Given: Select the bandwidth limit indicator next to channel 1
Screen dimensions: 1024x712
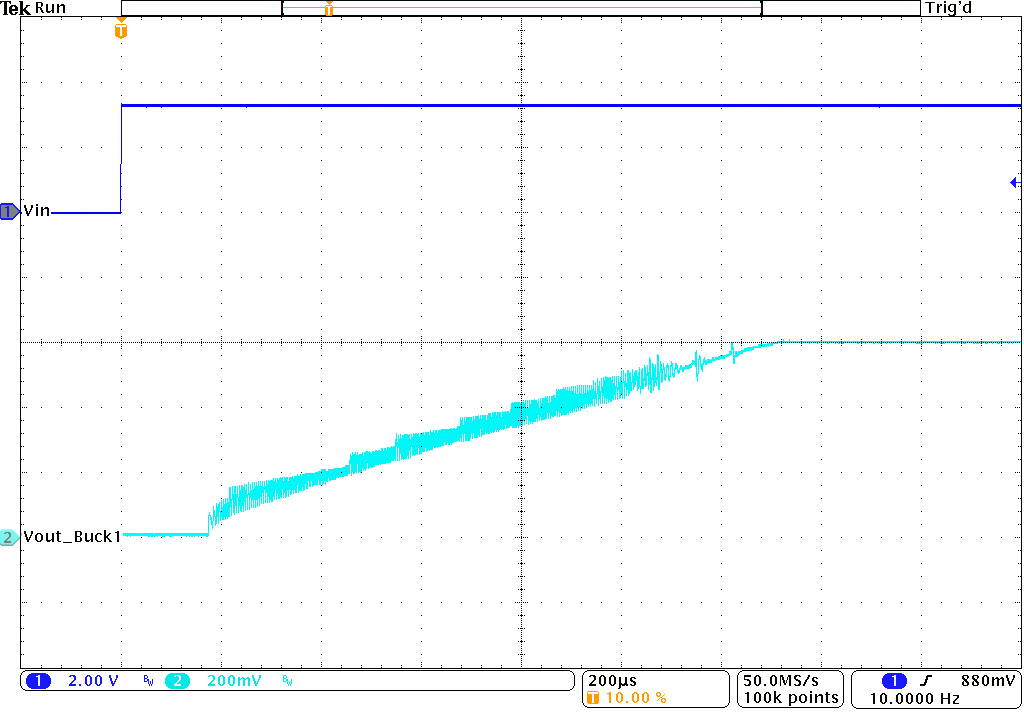Looking at the screenshot, I should point(146,680).
